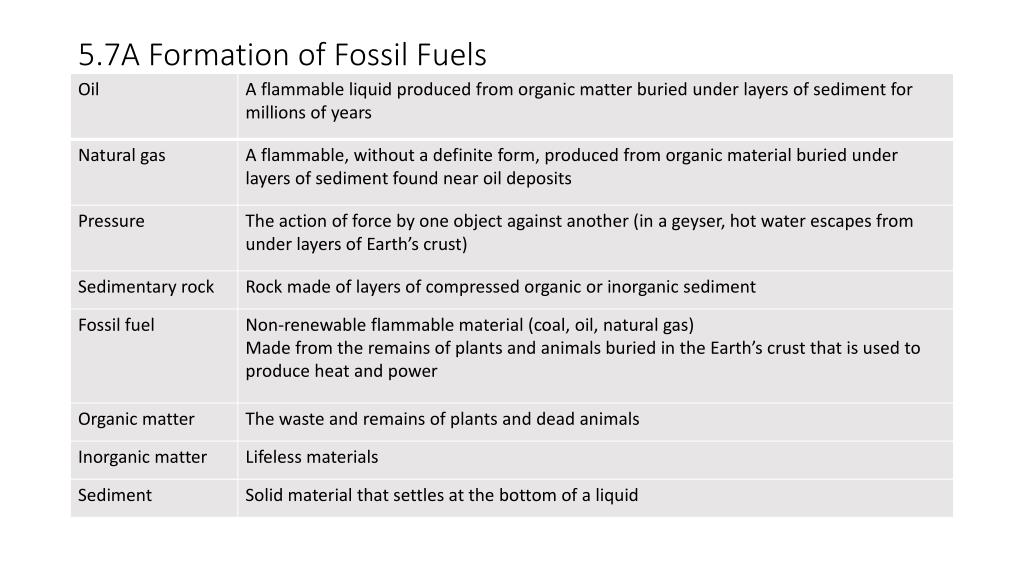Click the Oil definition about flammable liquid

pyautogui.click(x=579, y=101)
